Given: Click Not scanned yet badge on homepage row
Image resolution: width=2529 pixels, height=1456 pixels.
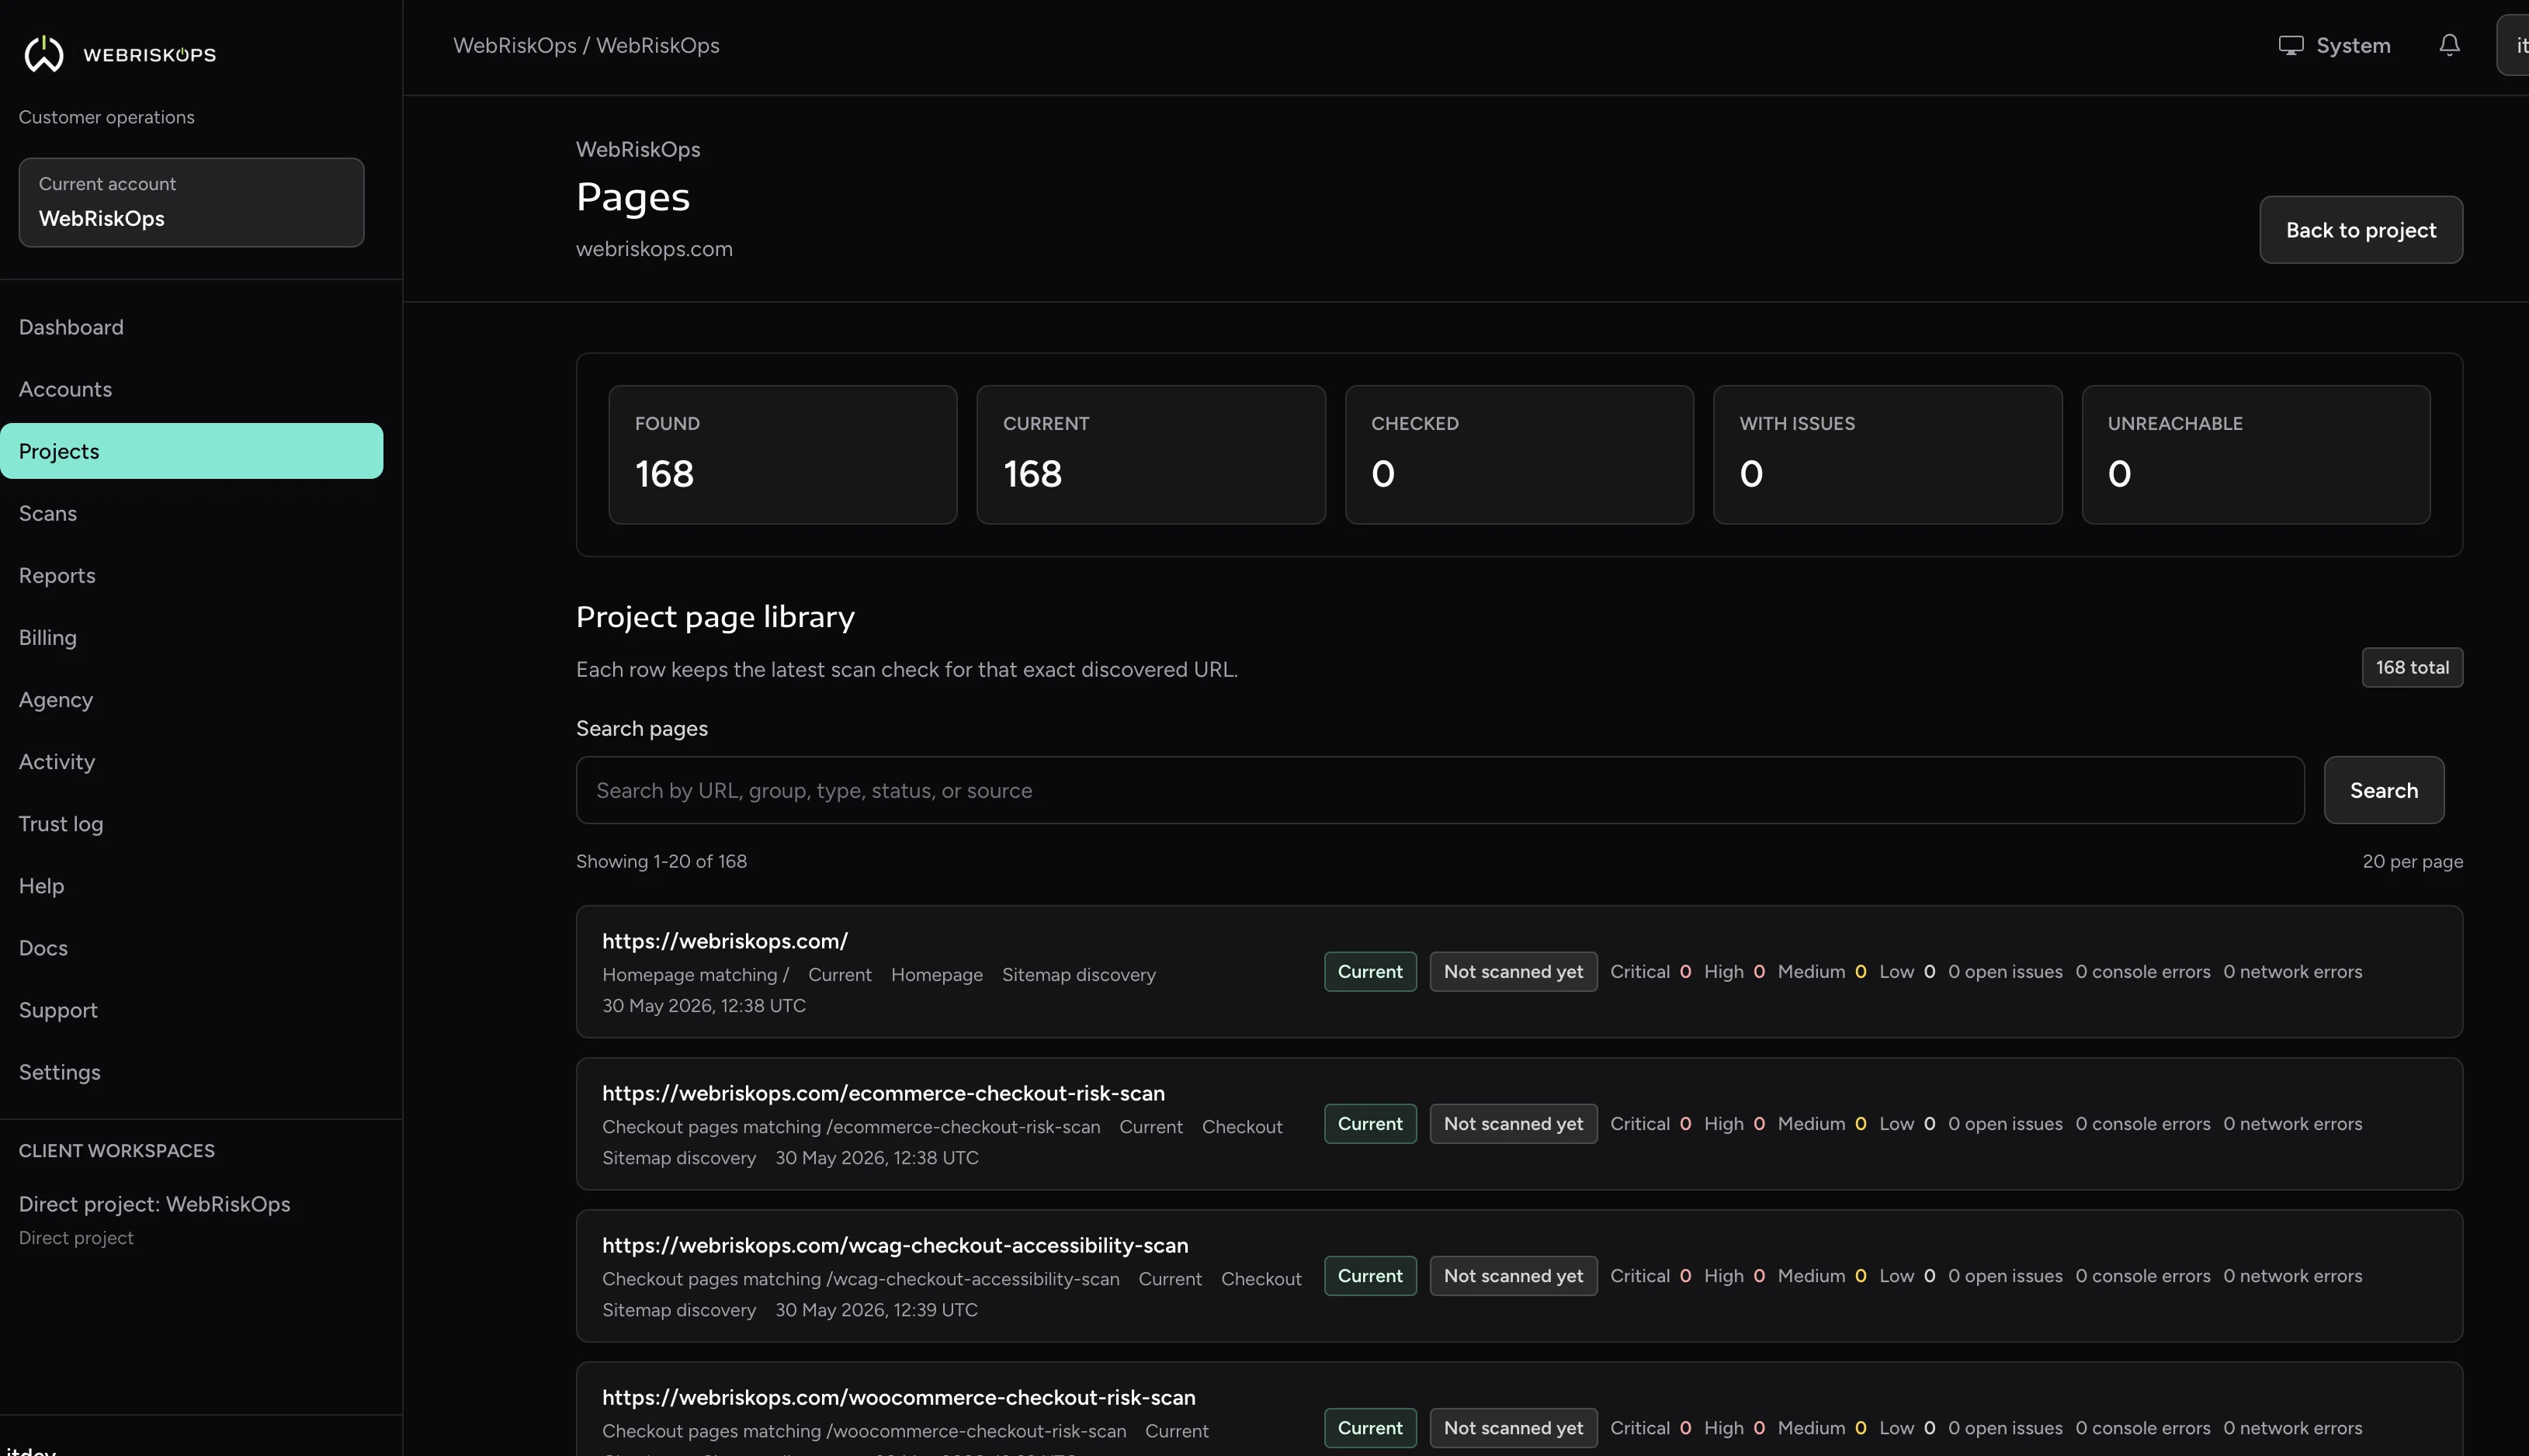Looking at the screenshot, I should coord(1513,972).
